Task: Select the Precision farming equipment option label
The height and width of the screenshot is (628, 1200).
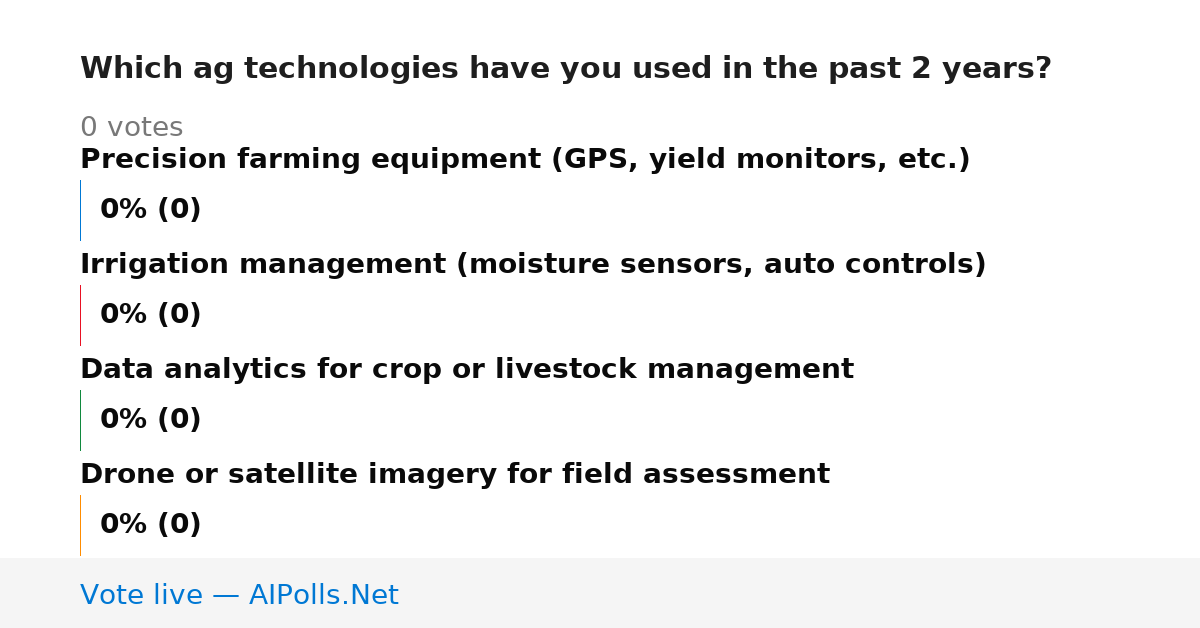Action: click(x=525, y=160)
